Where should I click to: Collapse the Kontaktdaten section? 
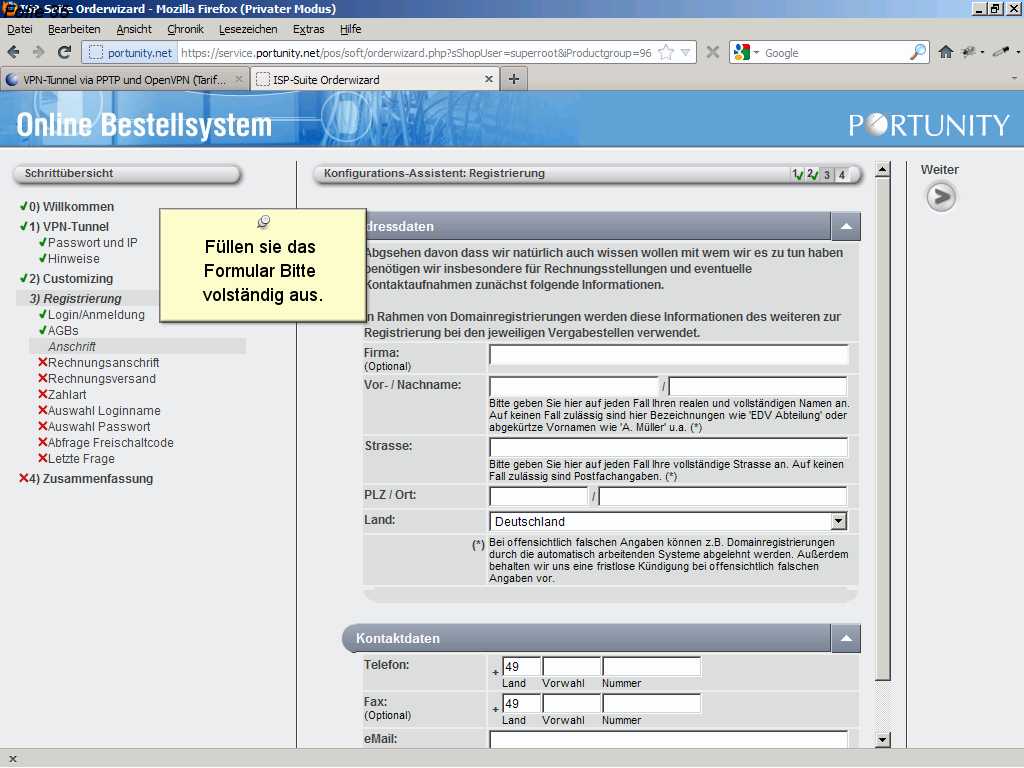pos(845,638)
